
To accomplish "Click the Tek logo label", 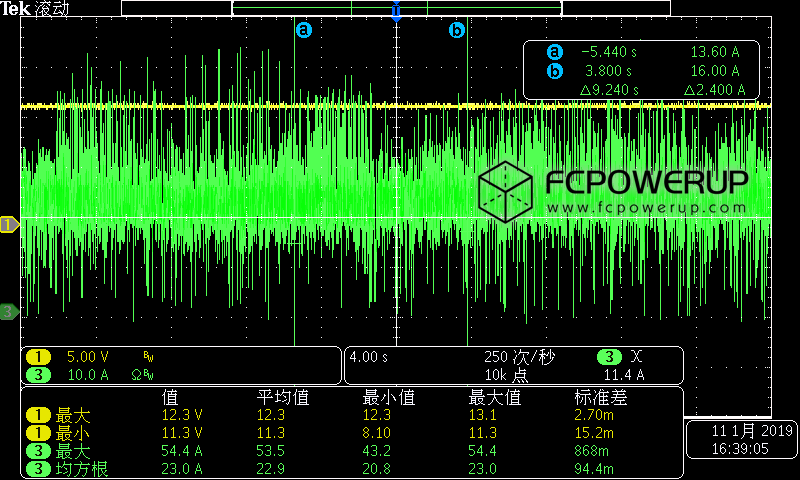I will click(x=16, y=9).
